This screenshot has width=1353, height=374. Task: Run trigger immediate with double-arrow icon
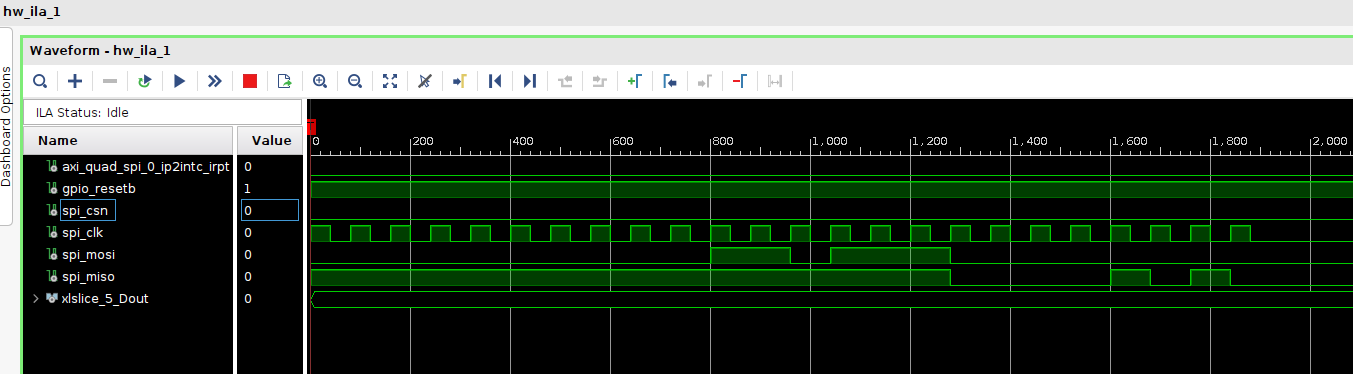tap(215, 81)
